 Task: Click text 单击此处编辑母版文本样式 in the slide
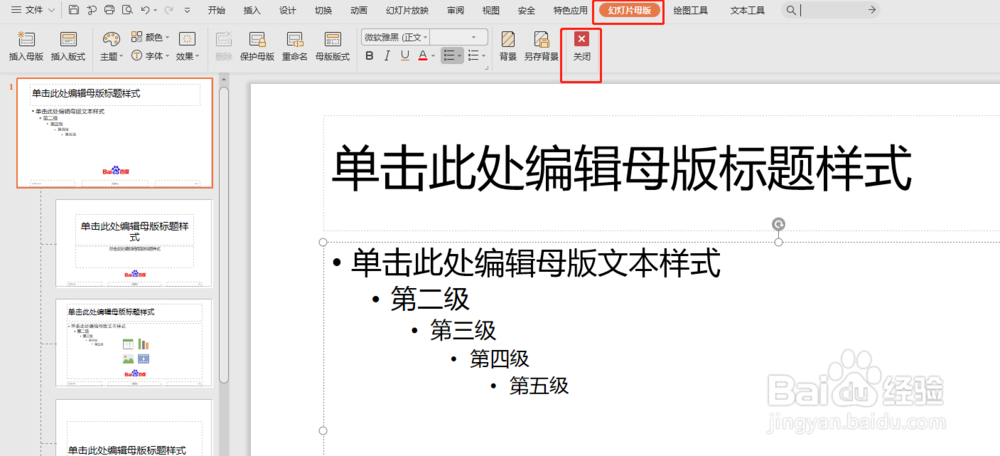(535, 263)
